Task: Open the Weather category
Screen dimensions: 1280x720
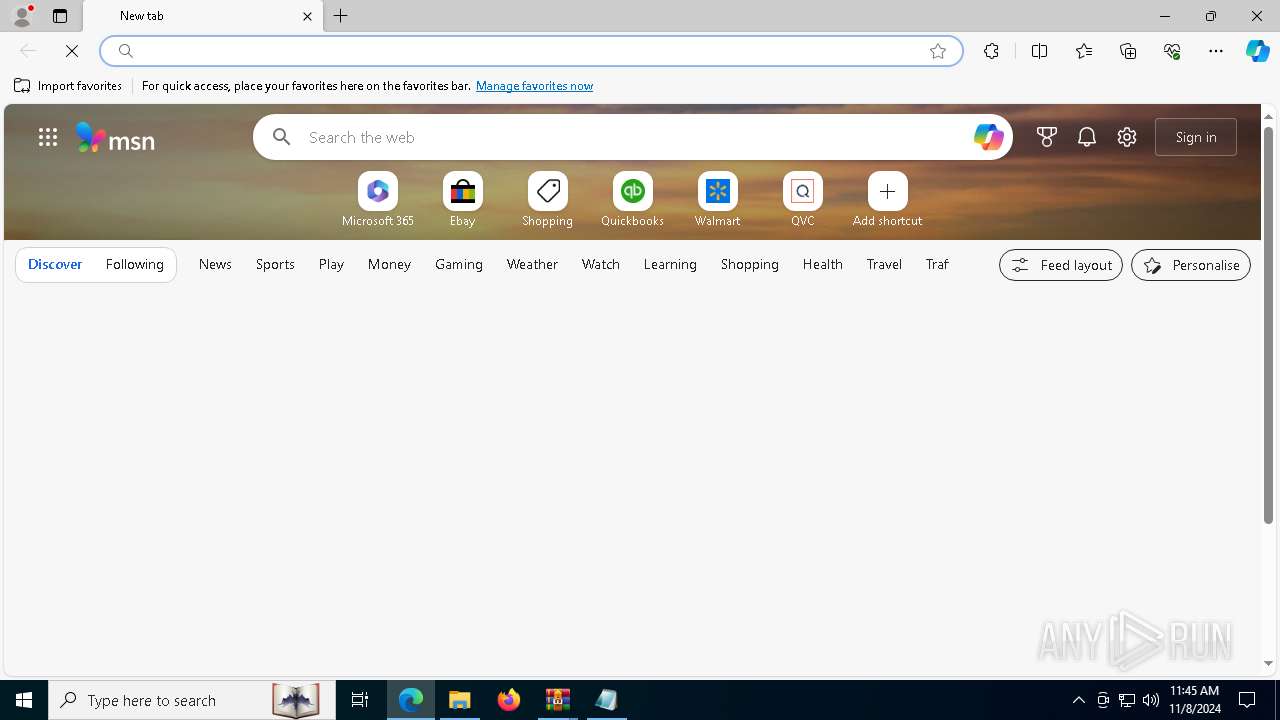Action: (x=532, y=264)
